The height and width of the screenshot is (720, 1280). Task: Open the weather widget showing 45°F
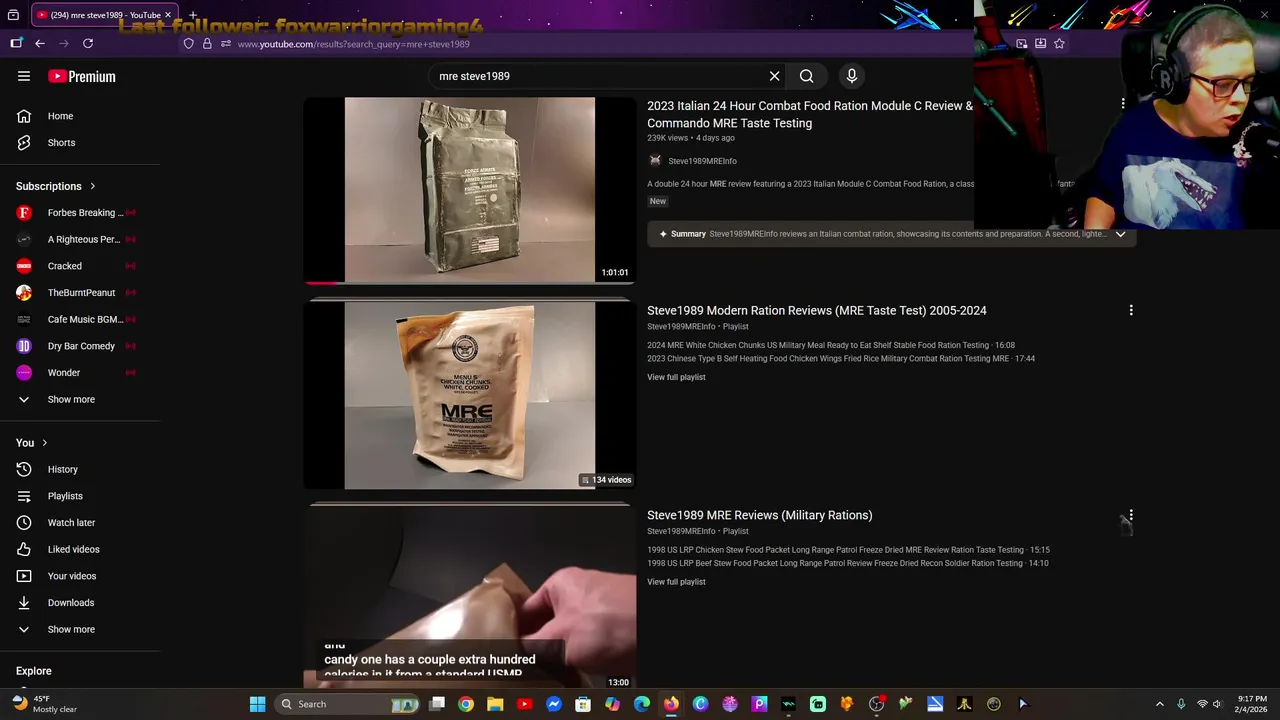point(47,704)
